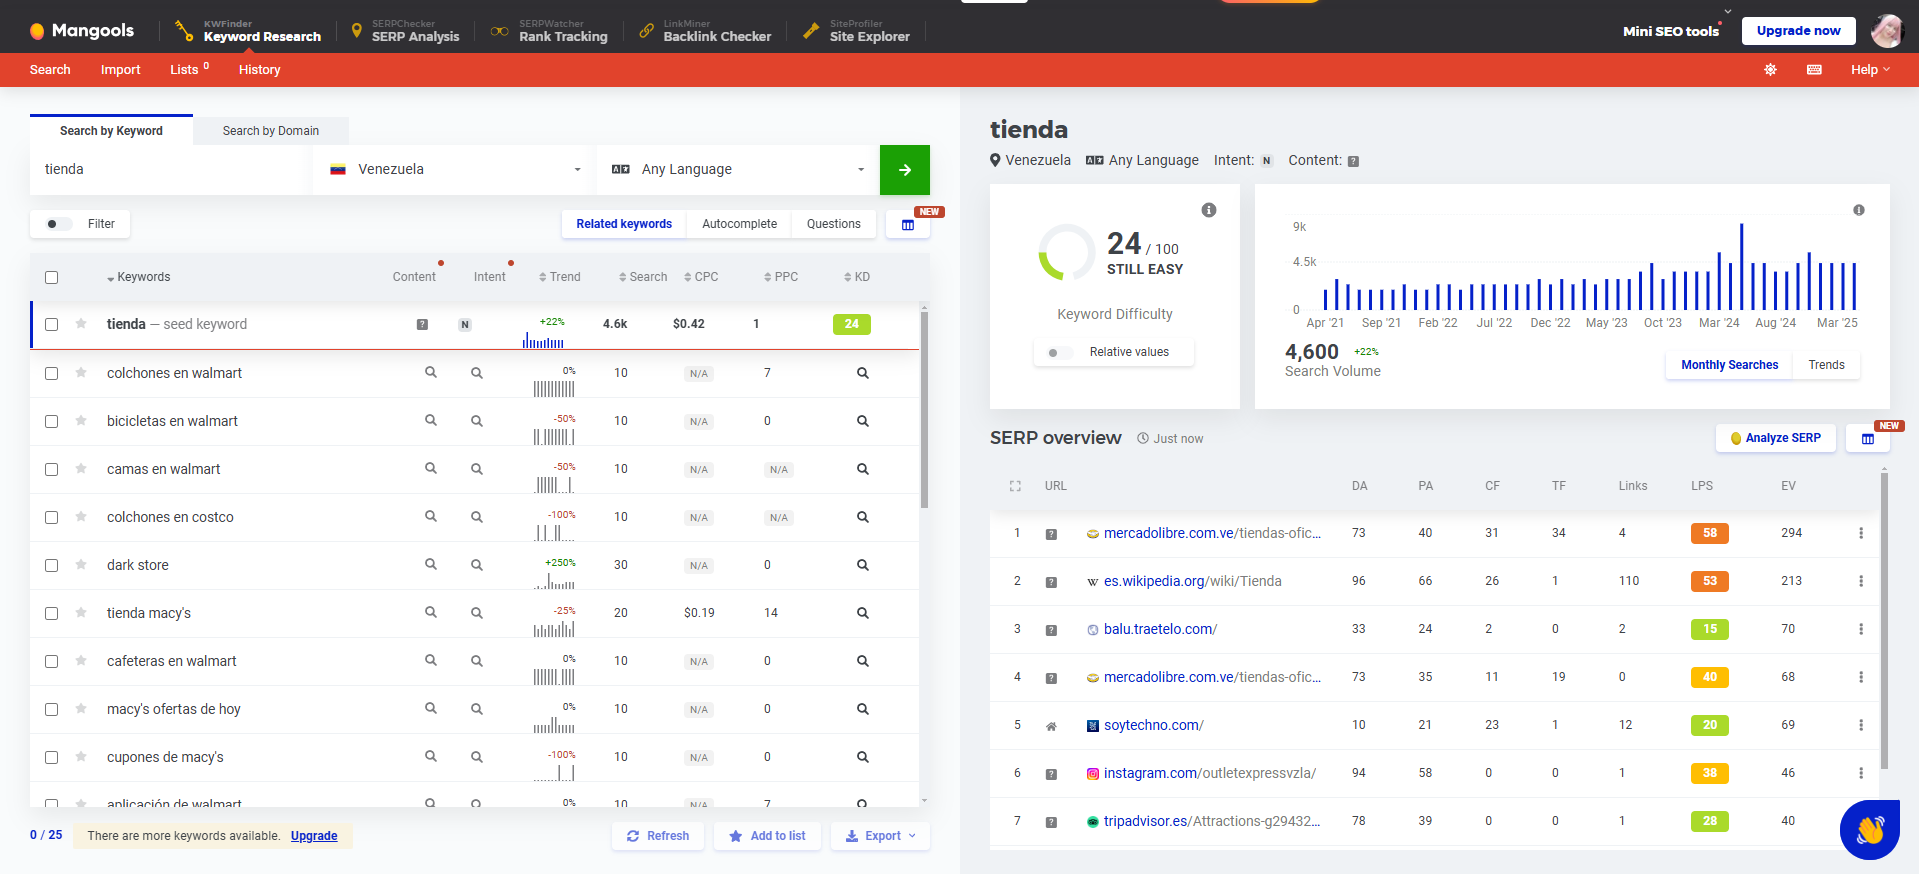Click keyword list vertical scrollbar
Image resolution: width=1919 pixels, height=874 pixels.
(x=924, y=410)
